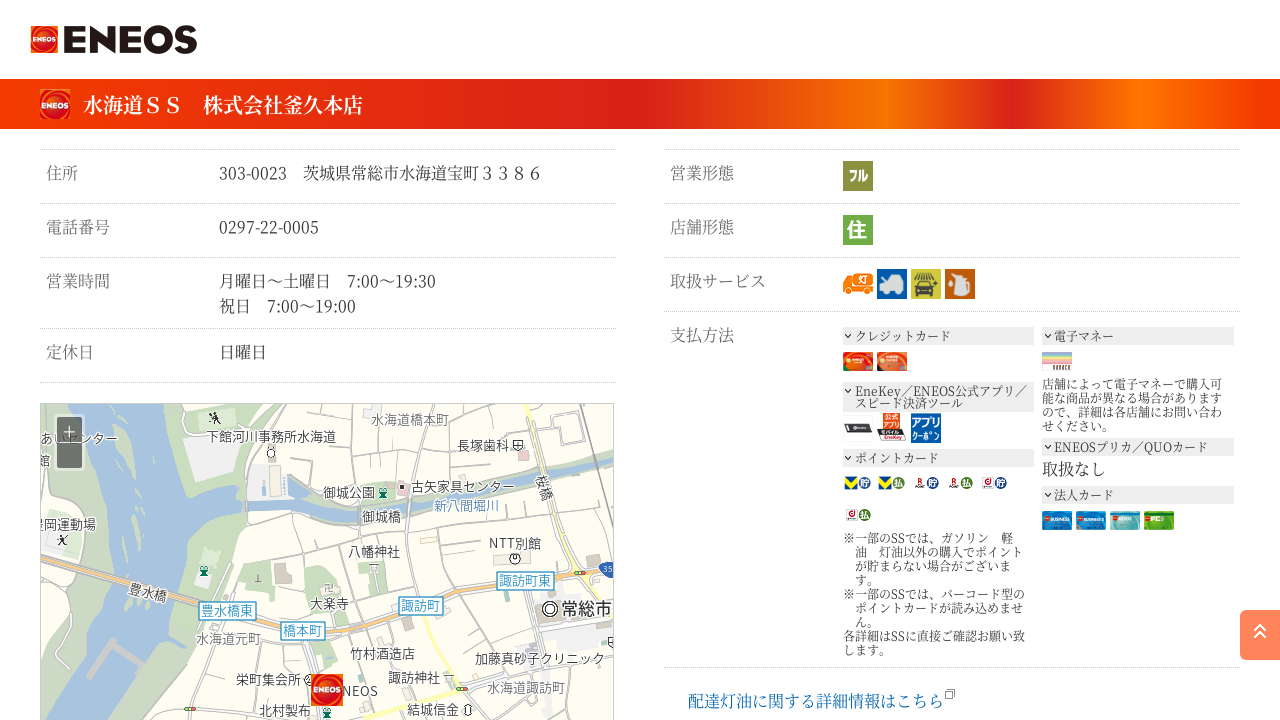Click the d Point earn (貯) icon
Screen dimensions: 1280x720
(994, 483)
